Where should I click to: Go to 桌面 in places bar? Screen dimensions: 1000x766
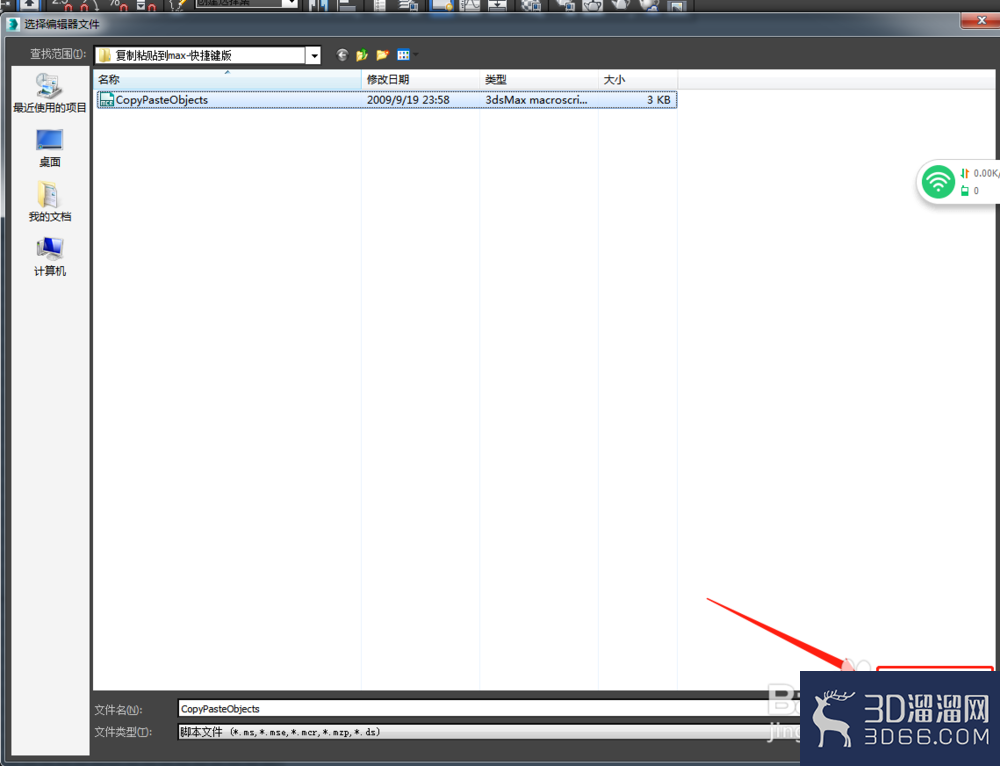[x=50, y=148]
